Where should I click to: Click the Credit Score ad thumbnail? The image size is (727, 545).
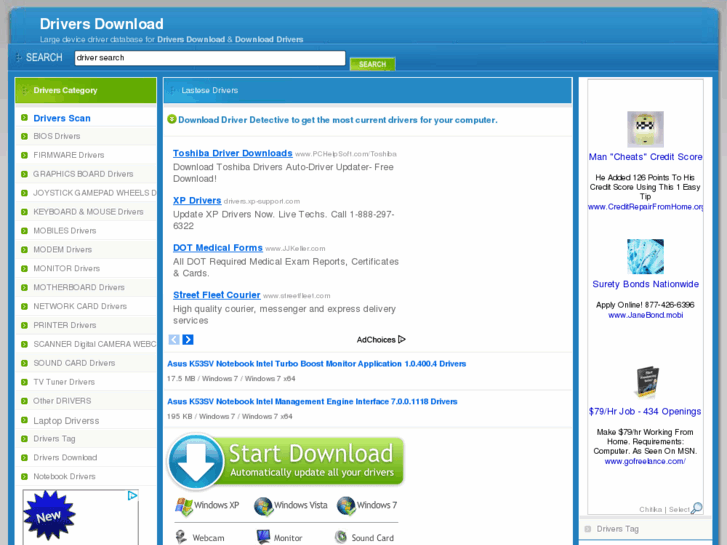(645, 129)
